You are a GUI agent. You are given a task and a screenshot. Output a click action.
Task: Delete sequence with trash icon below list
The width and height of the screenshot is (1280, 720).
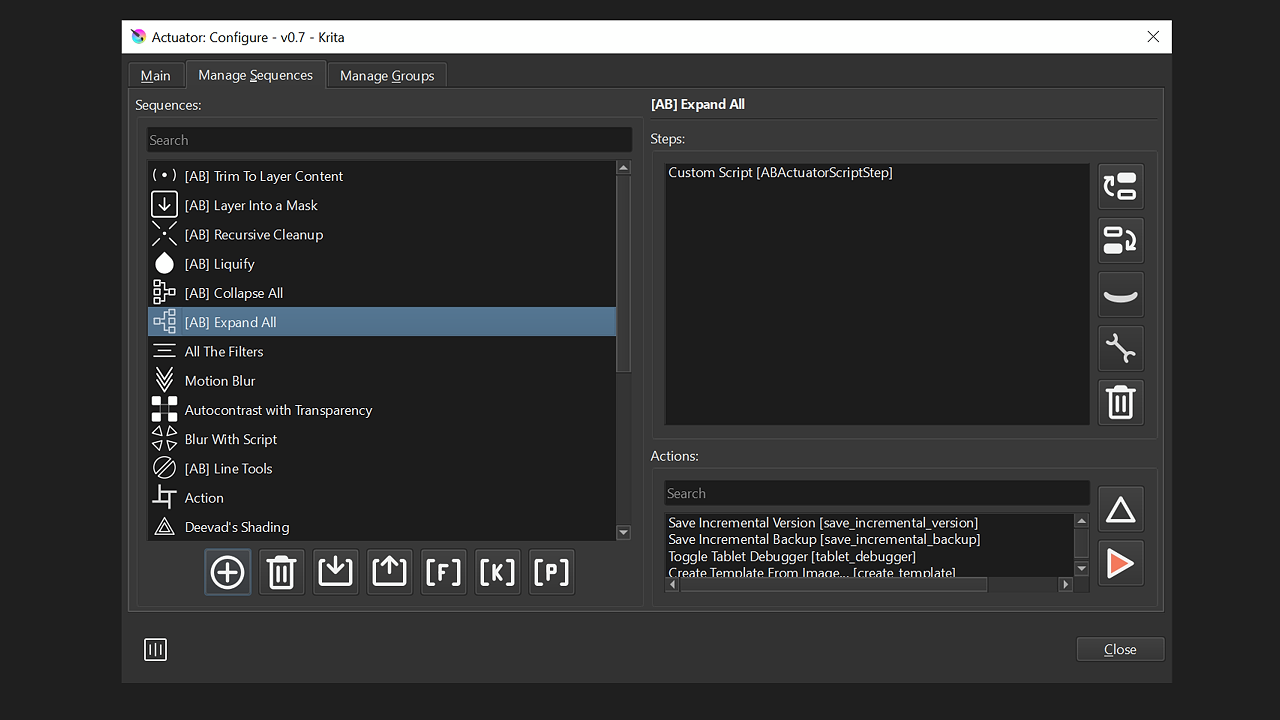coord(282,572)
